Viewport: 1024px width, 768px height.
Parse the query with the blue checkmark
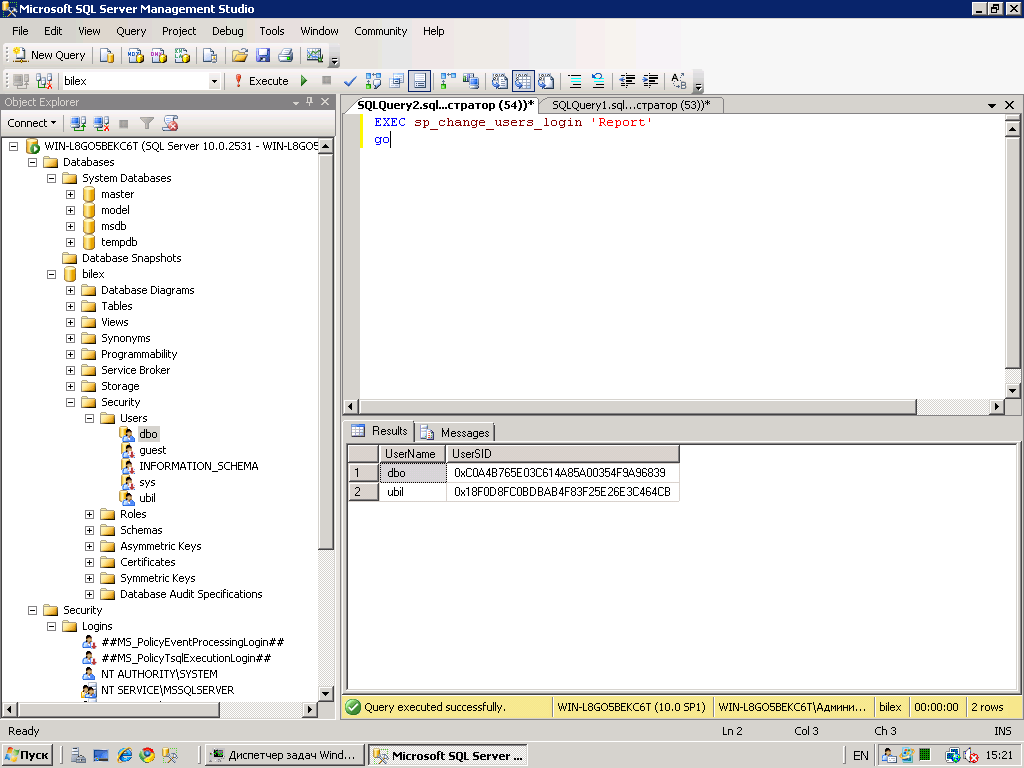point(350,81)
